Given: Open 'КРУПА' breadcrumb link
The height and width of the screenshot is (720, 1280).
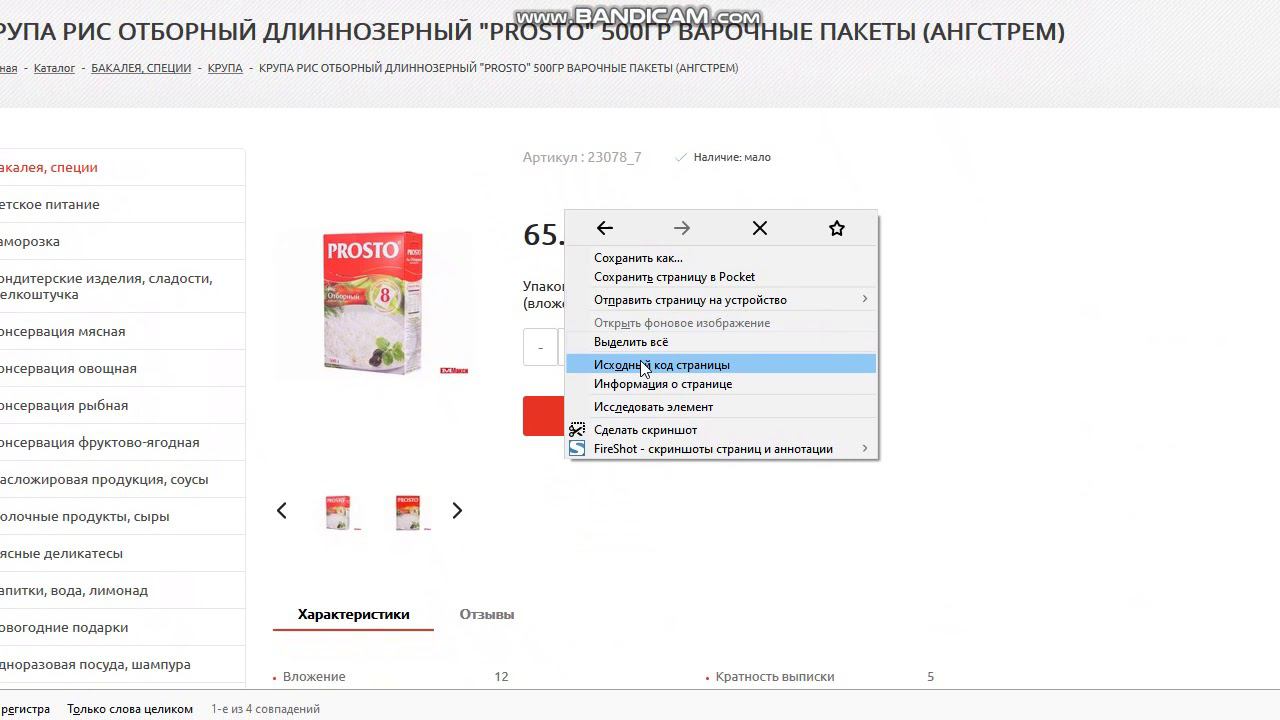Looking at the screenshot, I should coord(225,68).
